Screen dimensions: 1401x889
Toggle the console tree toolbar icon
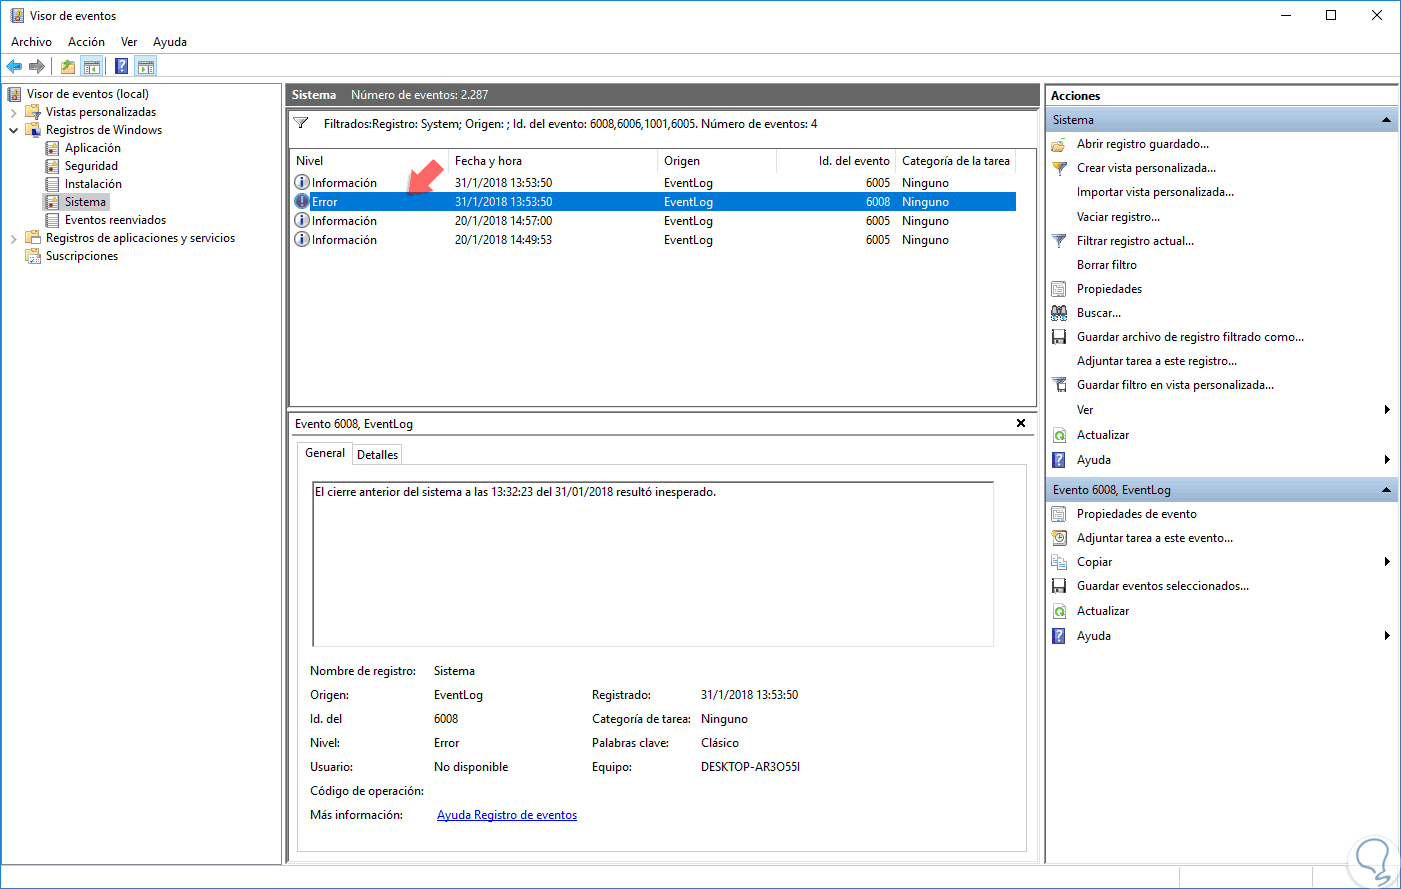pyautogui.click(x=92, y=67)
